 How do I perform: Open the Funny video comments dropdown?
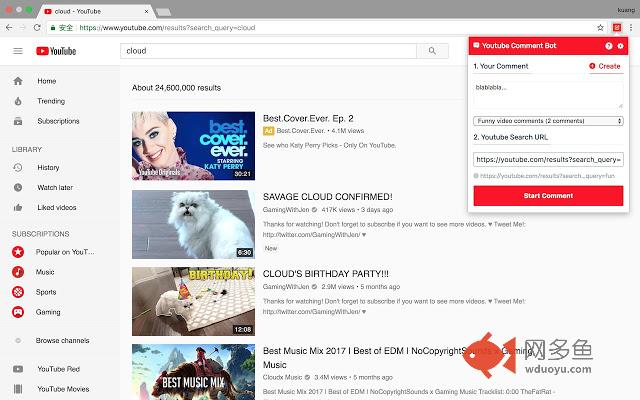[x=548, y=121]
